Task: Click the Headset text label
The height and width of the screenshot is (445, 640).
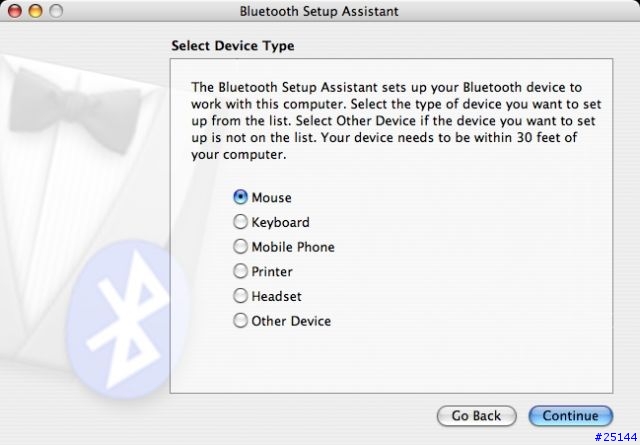Action: coord(276,296)
